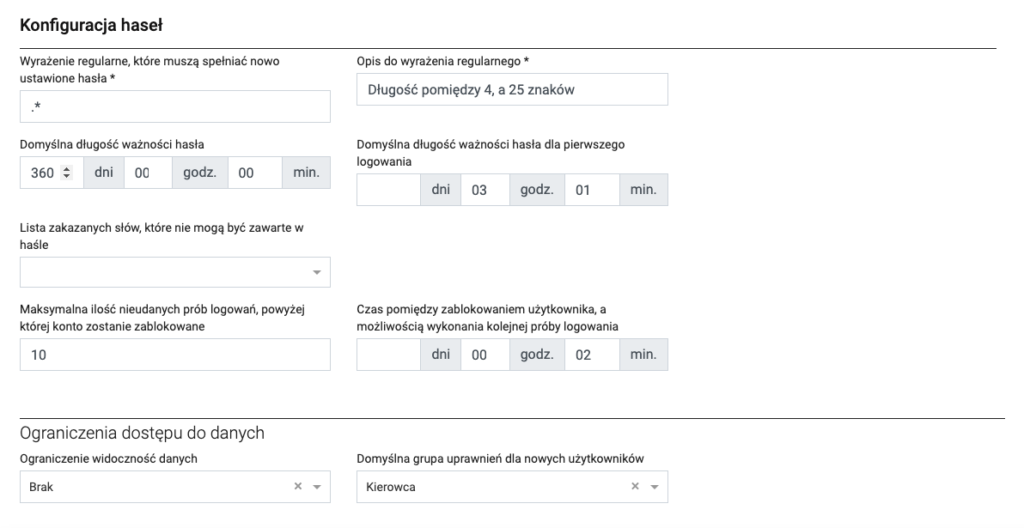
Task: Click the password validity minutes field
Action: click(x=254, y=173)
